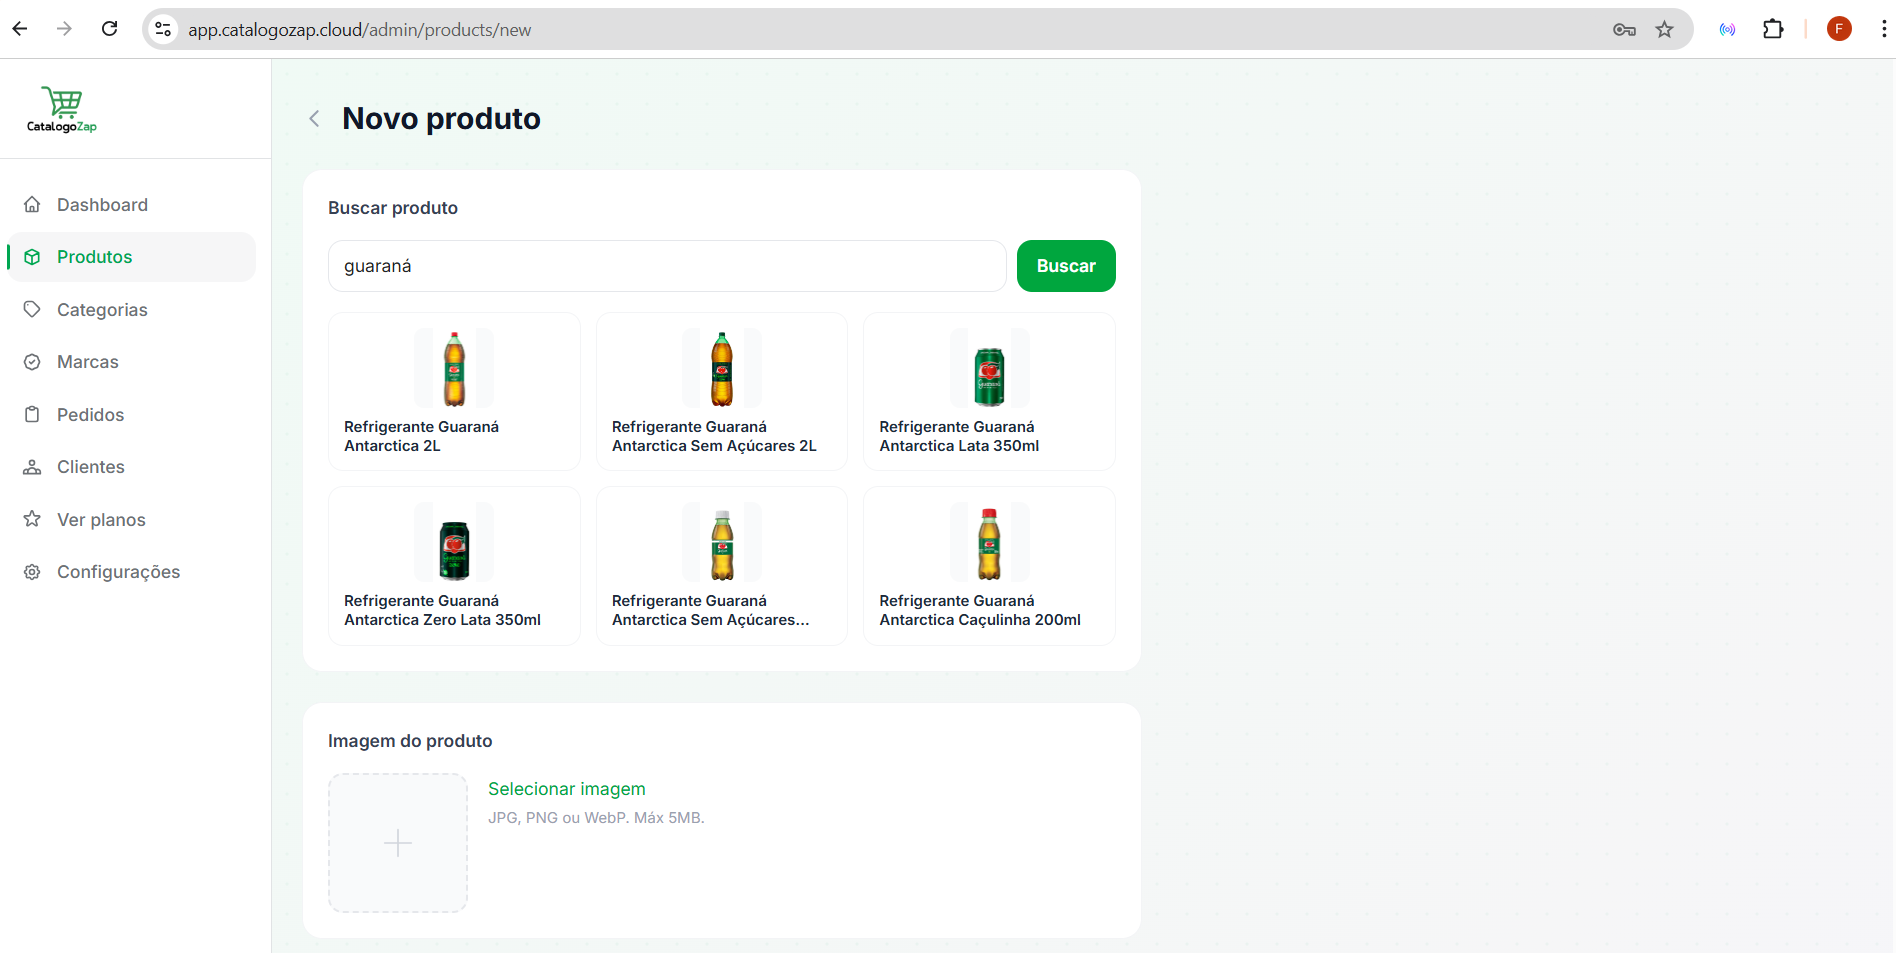Open Clientes in the sidebar

(x=132, y=467)
